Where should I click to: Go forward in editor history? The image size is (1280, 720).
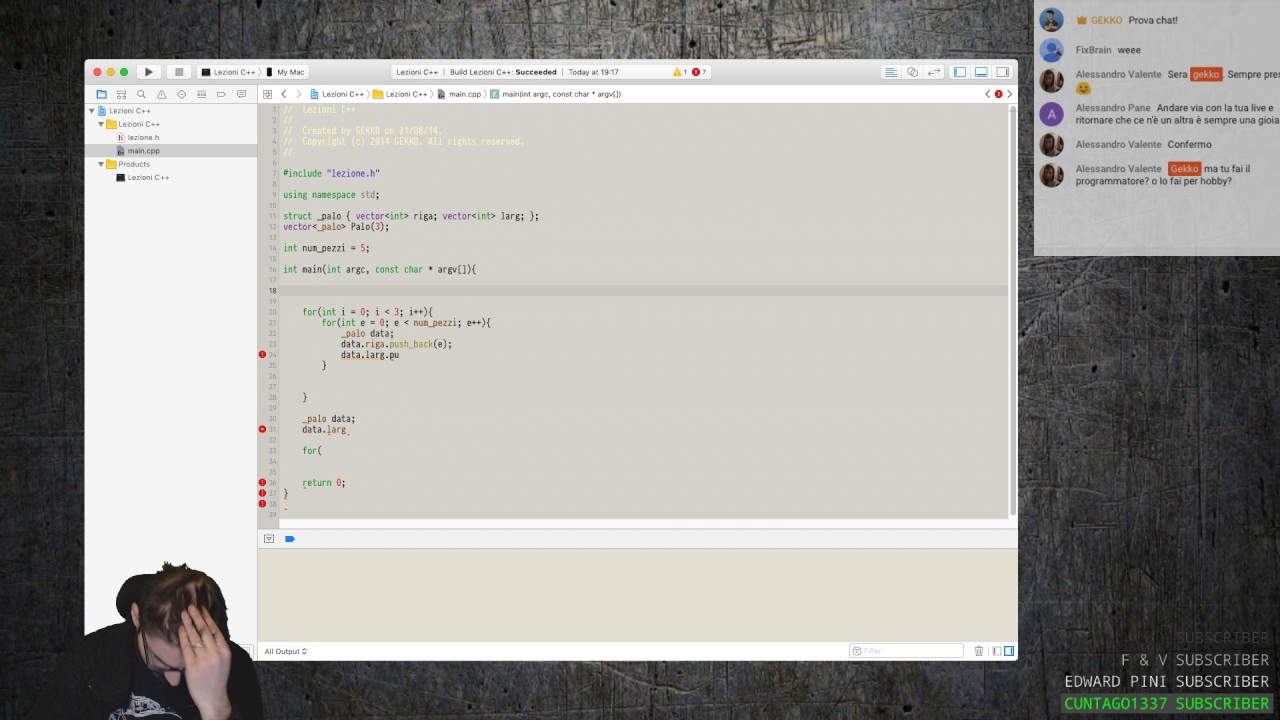click(298, 94)
